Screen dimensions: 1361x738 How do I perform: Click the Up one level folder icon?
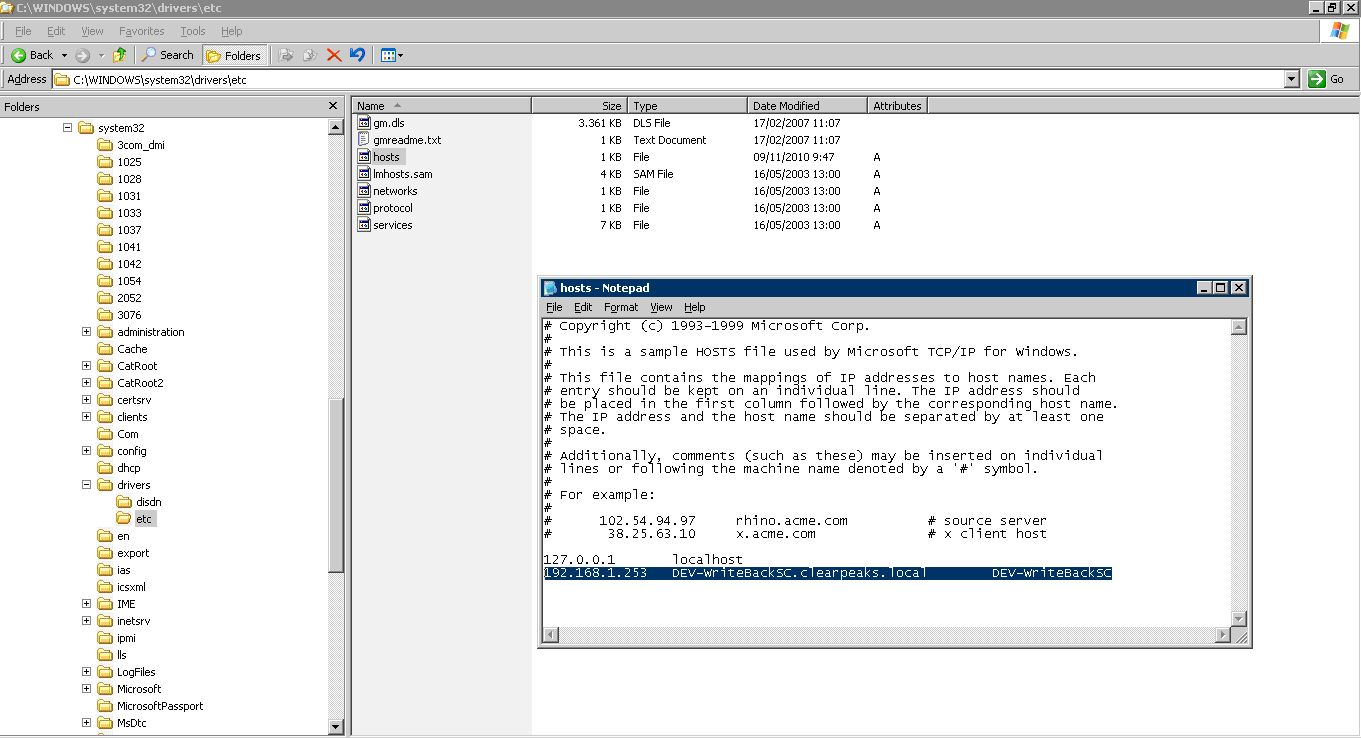[120, 55]
